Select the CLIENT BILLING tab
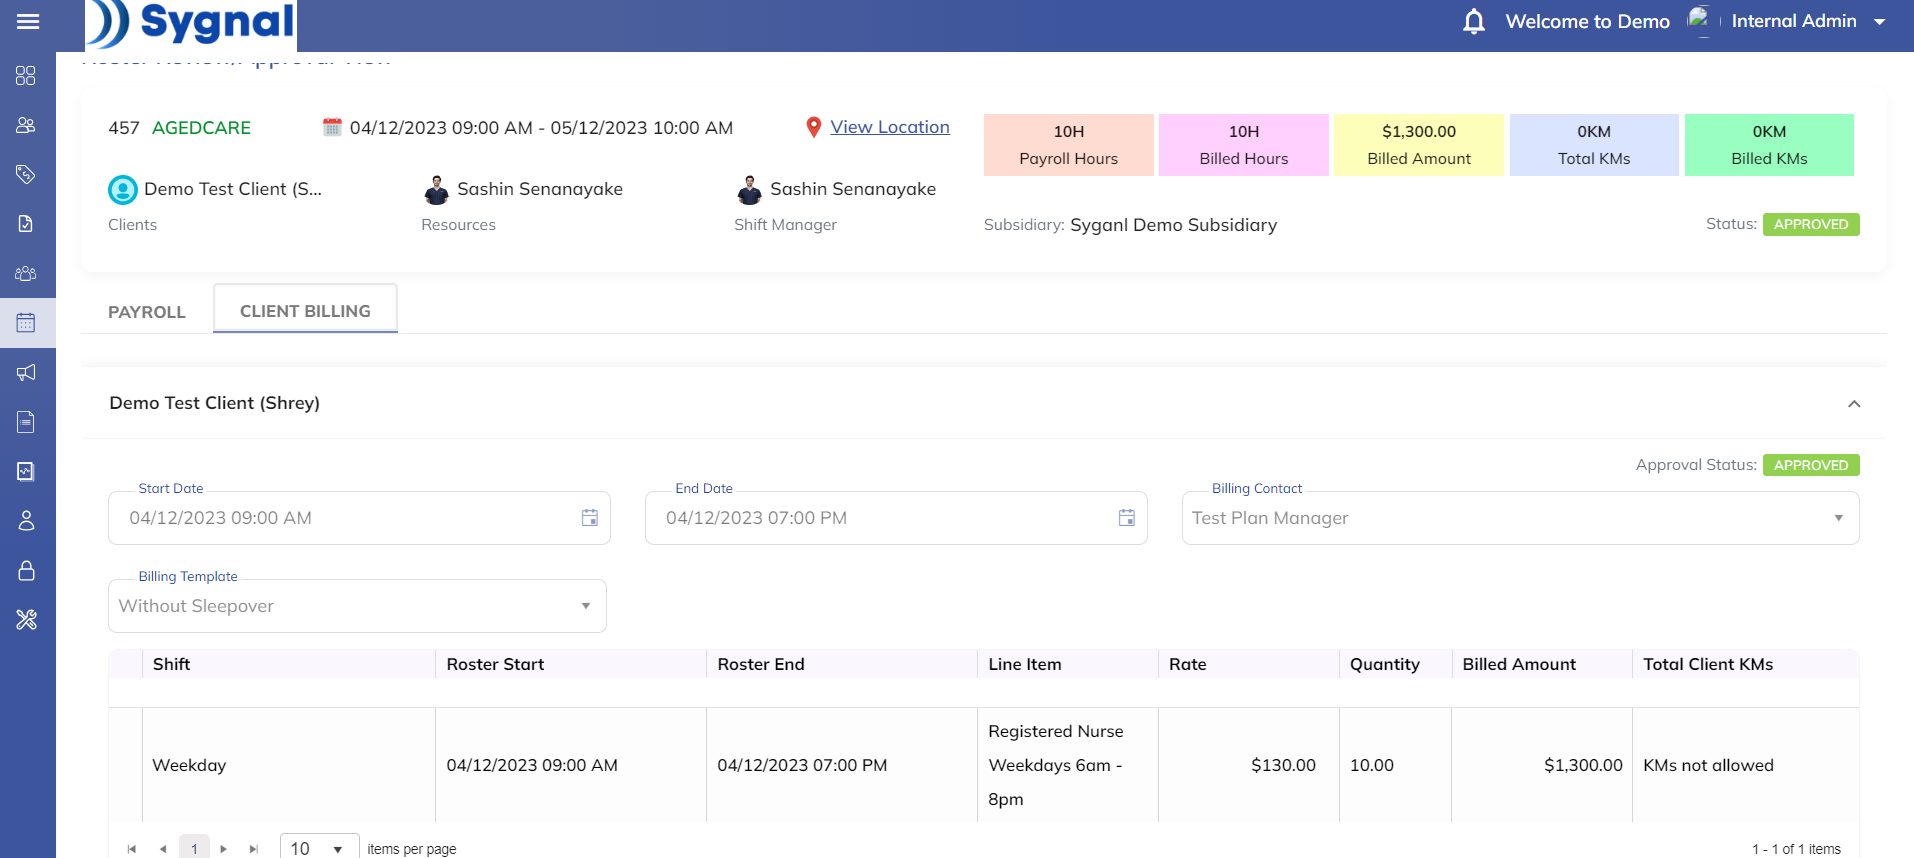This screenshot has height=858, width=1914. [x=305, y=311]
